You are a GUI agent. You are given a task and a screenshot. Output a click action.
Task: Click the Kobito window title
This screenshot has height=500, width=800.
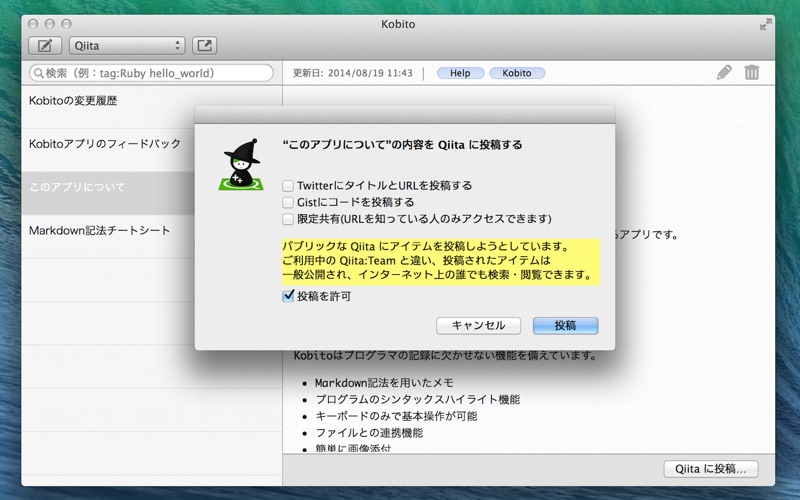point(398,24)
